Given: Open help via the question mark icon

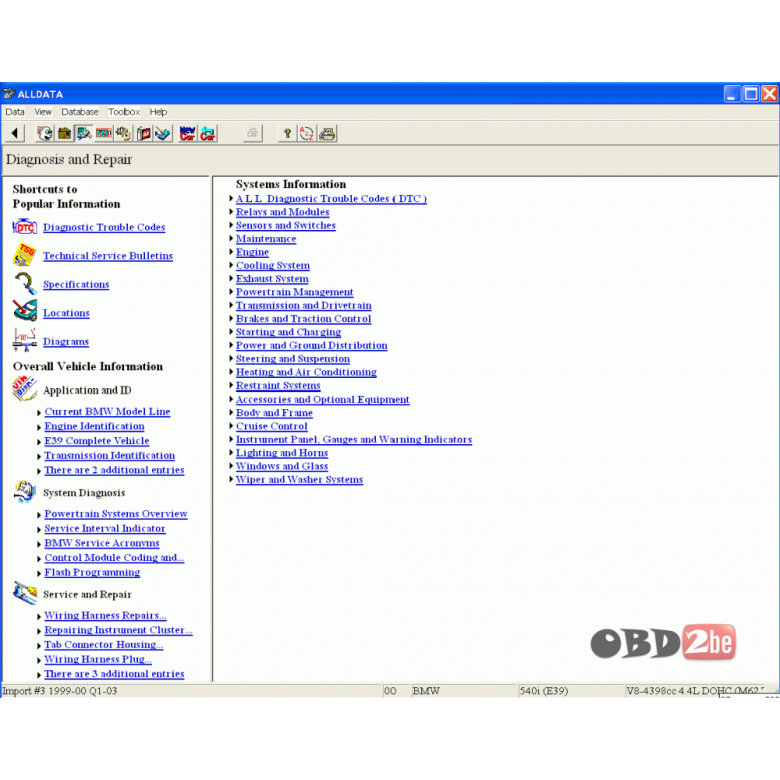Looking at the screenshot, I should point(287,133).
